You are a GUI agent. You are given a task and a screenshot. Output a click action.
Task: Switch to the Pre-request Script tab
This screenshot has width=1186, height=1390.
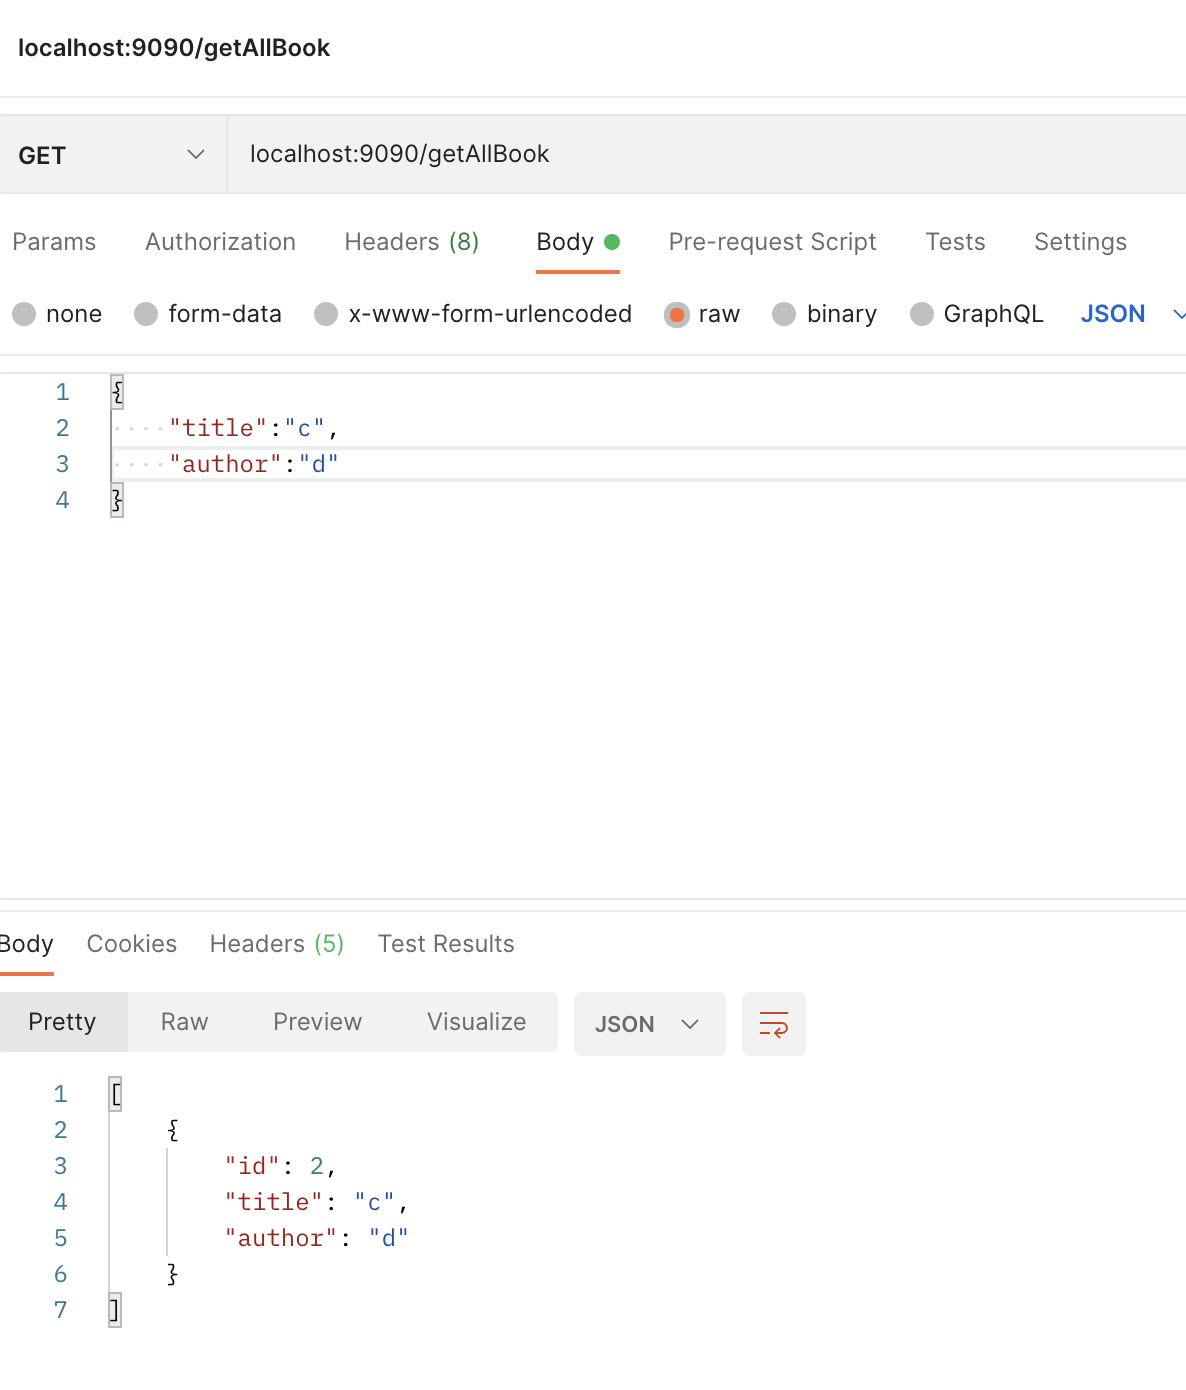pos(772,242)
